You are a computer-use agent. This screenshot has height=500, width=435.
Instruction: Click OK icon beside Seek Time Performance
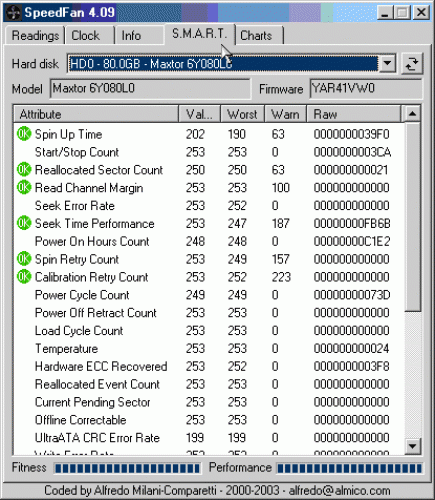click(x=24, y=223)
